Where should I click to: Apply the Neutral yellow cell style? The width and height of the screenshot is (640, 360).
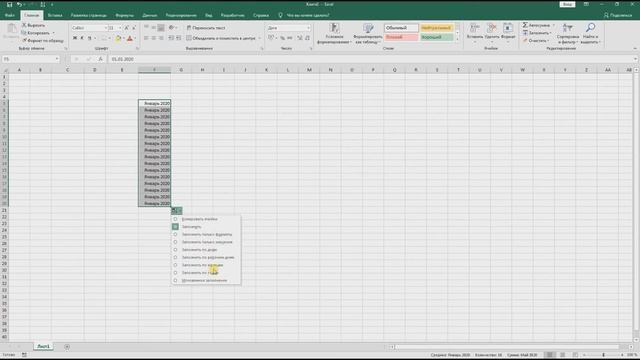tap(436, 28)
